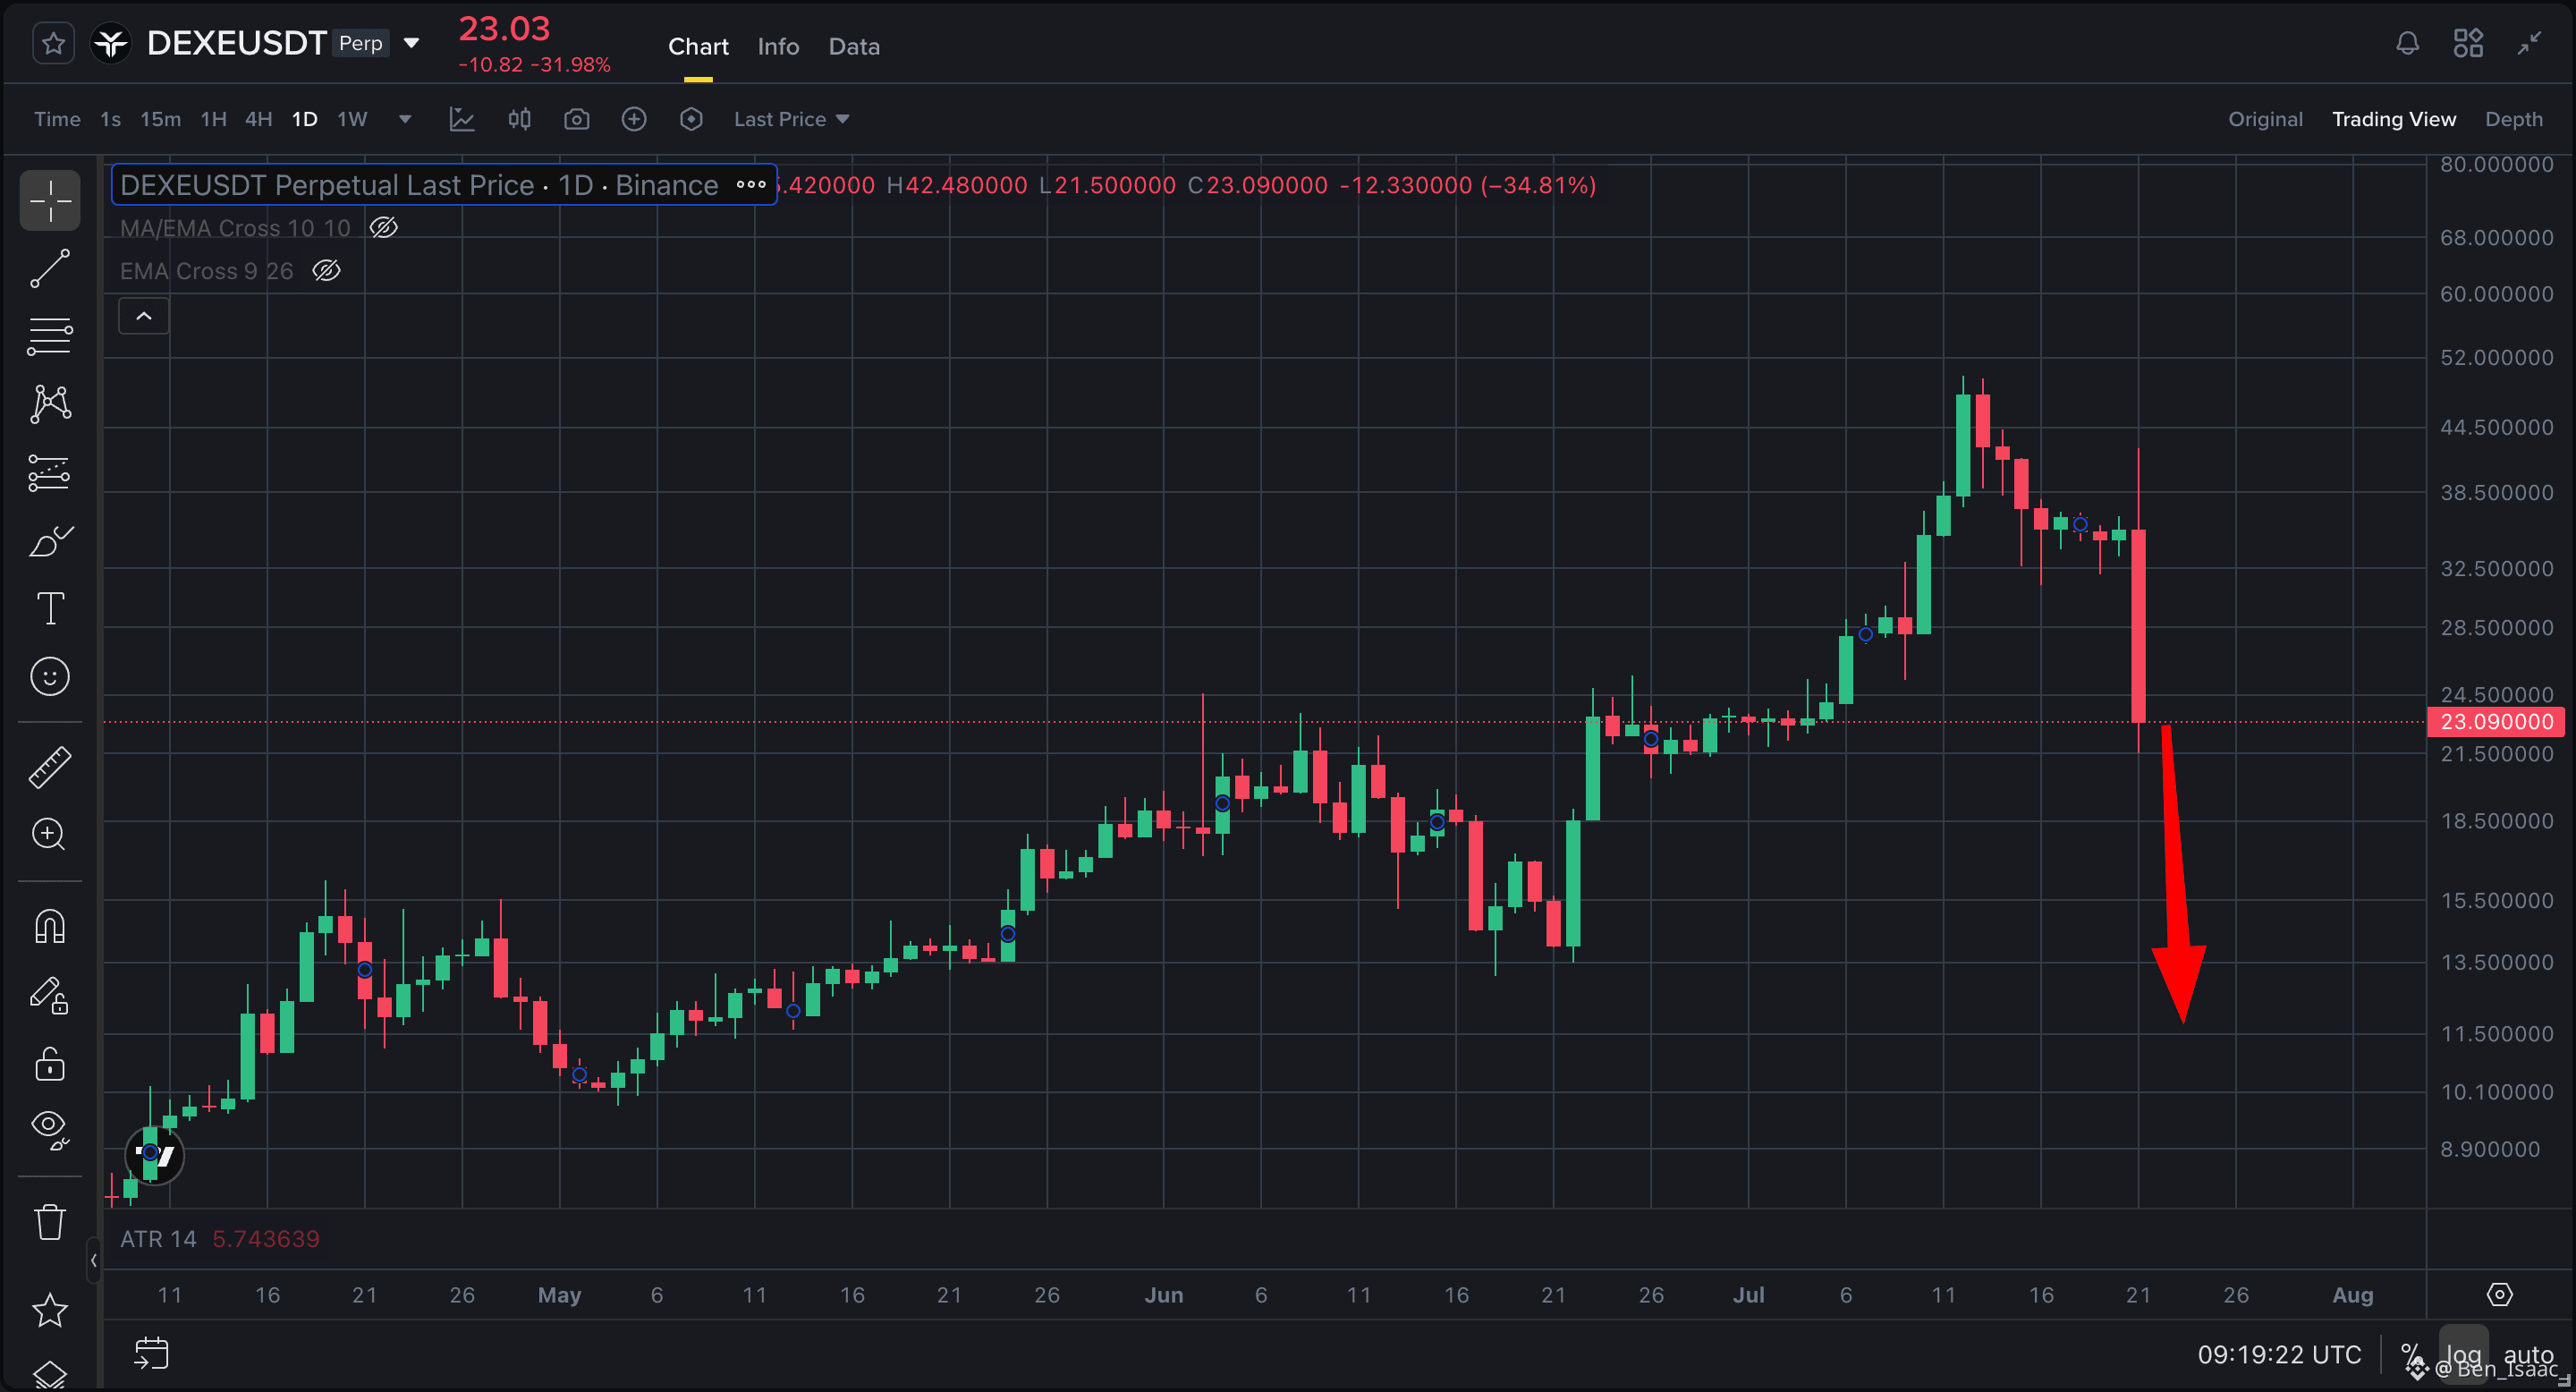Click the DEXEUSDT Perpetual Last Price legend title
Viewport: 2576px width, 1392px height.
point(419,185)
